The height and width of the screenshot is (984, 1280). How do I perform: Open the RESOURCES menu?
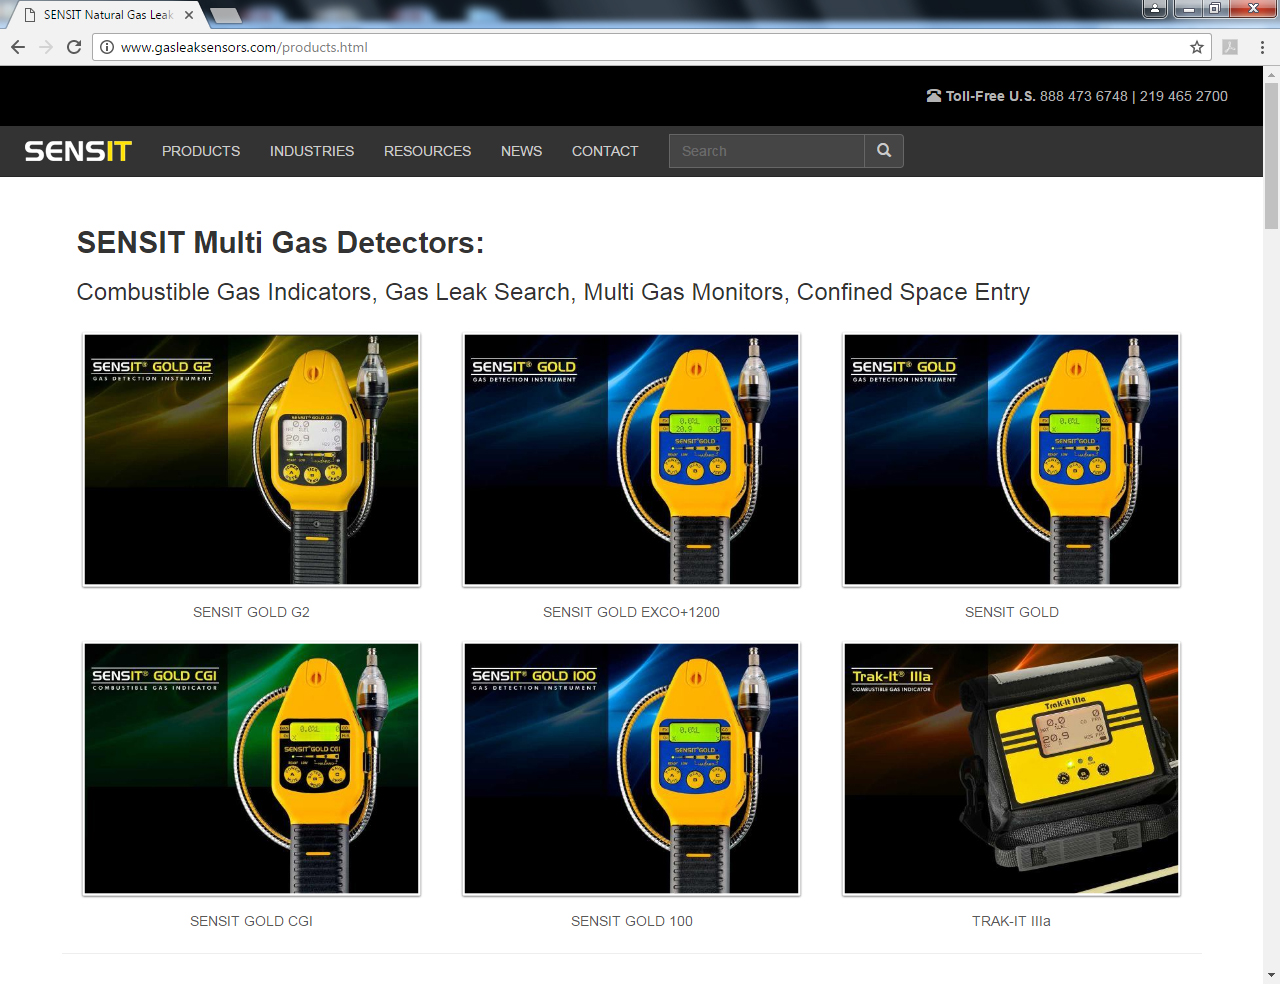(x=427, y=151)
